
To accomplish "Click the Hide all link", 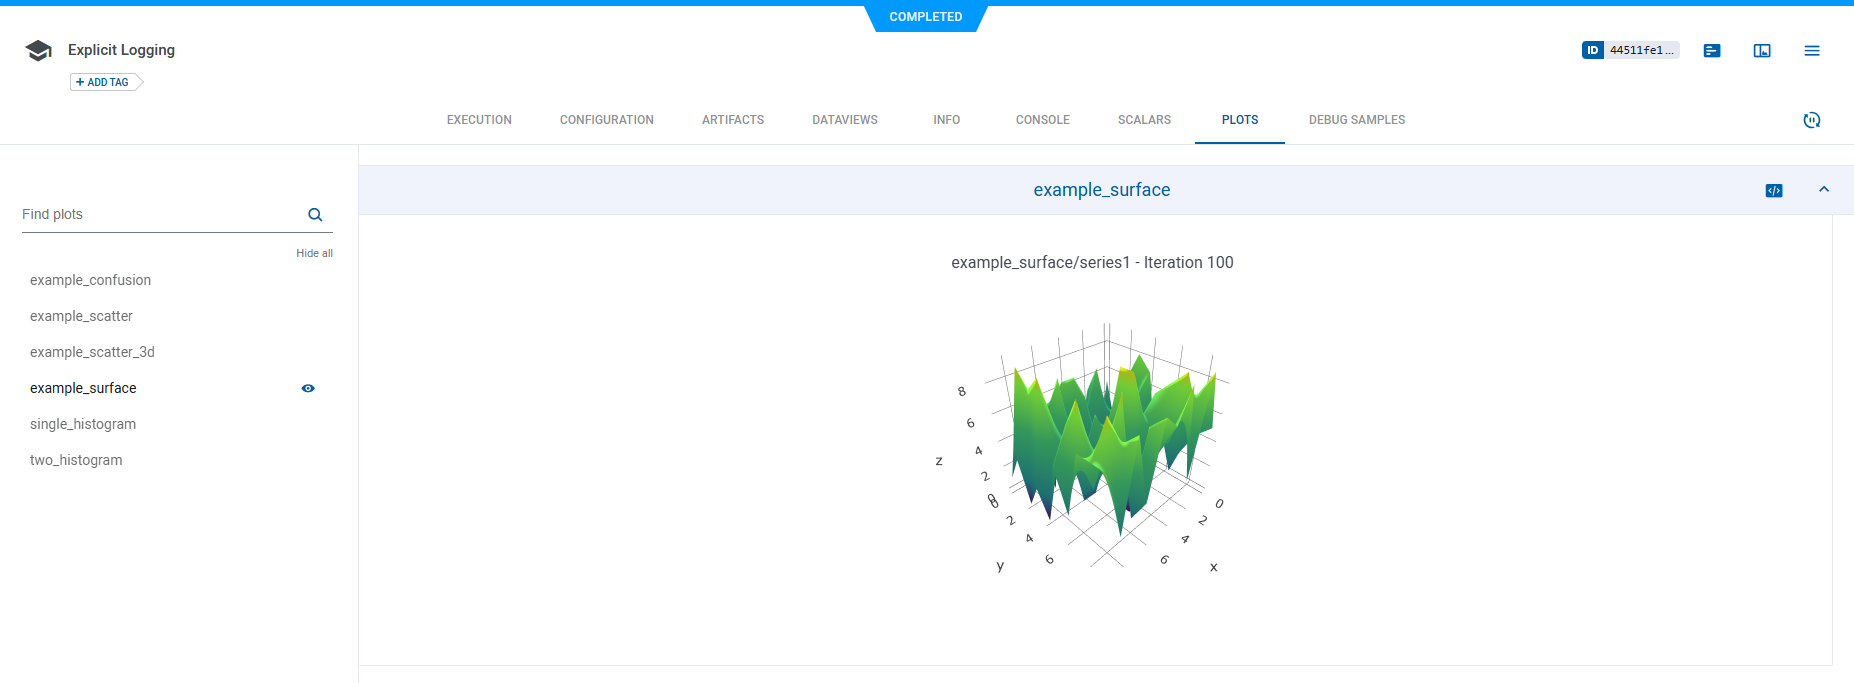I will click(314, 253).
